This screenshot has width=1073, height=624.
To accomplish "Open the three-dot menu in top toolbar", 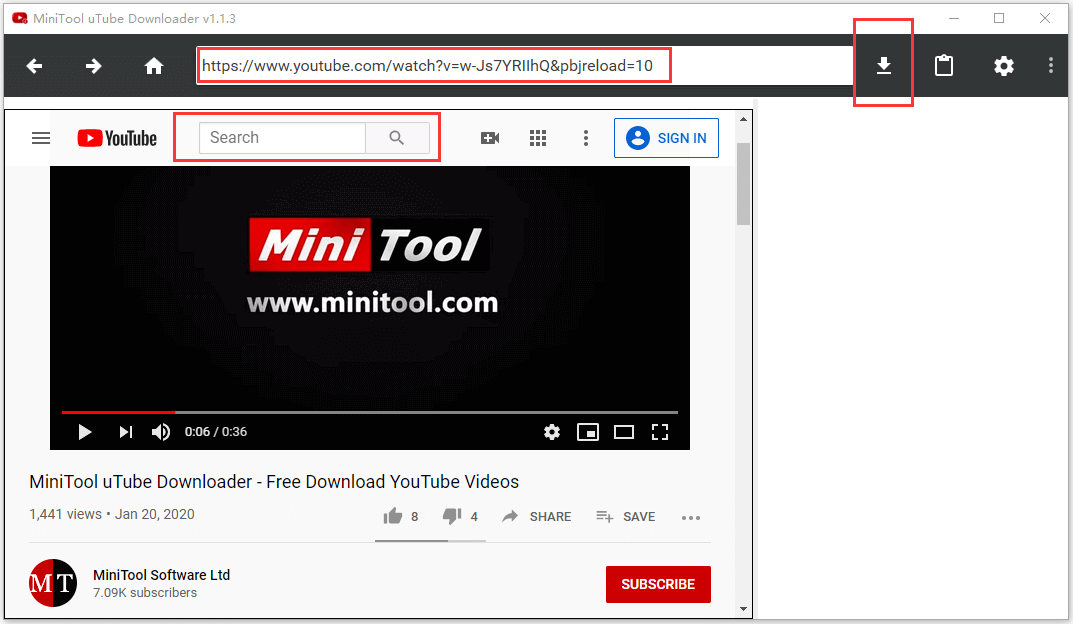I will pyautogui.click(x=1050, y=66).
